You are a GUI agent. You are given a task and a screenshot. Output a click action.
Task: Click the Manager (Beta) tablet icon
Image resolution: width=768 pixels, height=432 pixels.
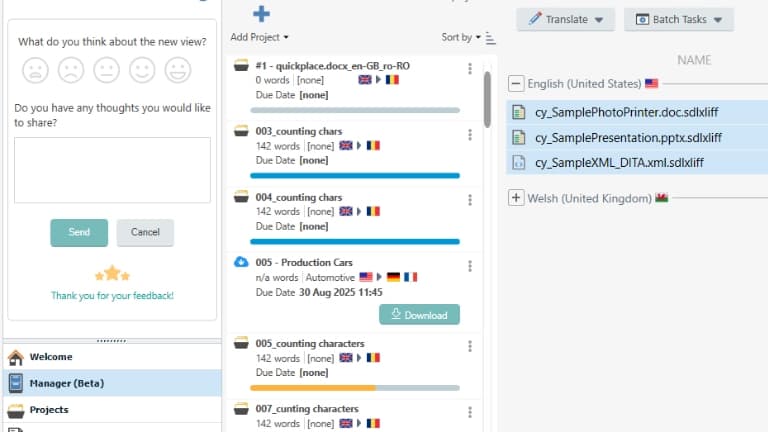16,383
